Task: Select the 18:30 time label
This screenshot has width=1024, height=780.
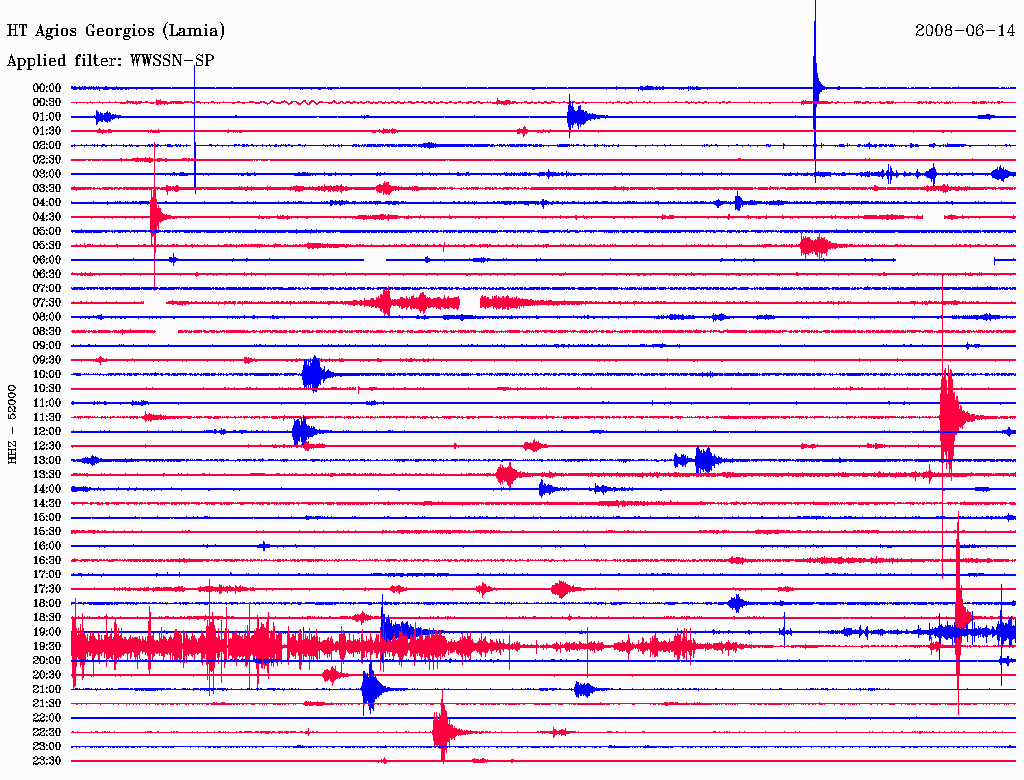Action: tap(47, 618)
